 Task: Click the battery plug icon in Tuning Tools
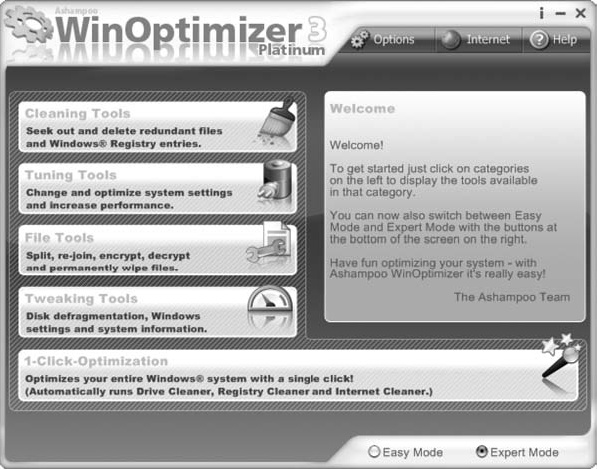[277, 179]
